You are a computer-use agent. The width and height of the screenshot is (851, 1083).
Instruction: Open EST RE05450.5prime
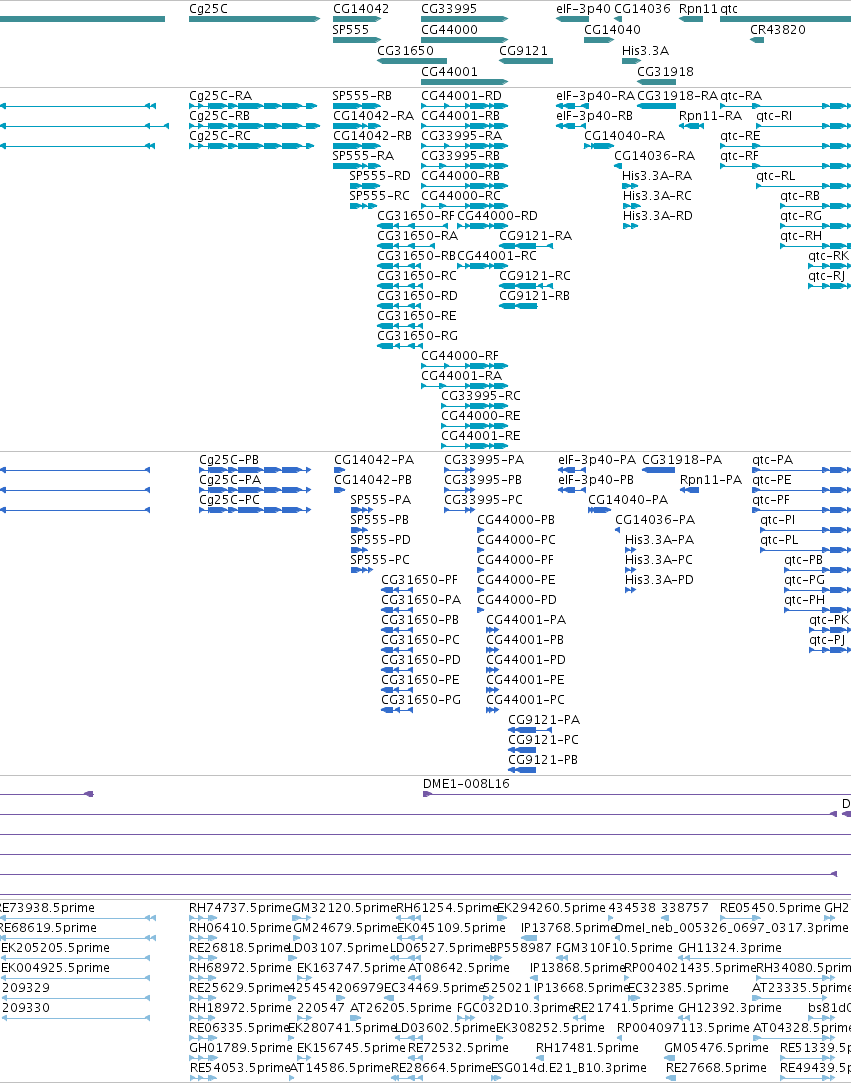click(x=770, y=908)
